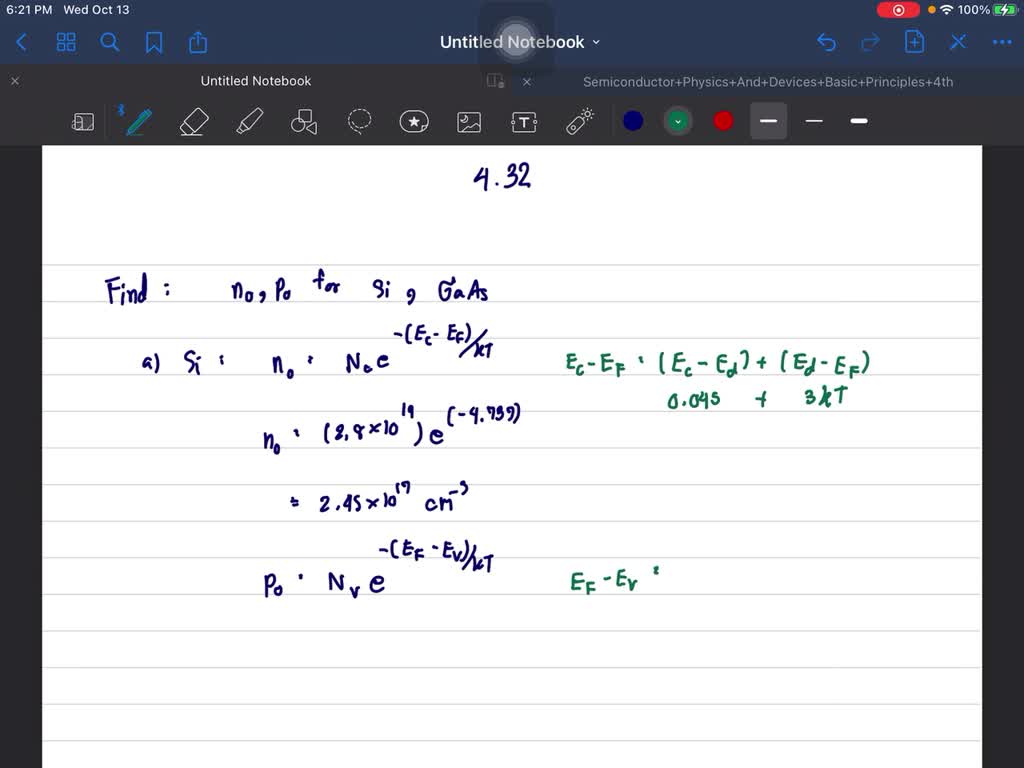Open the search tool
The height and width of the screenshot is (768, 1024).
point(109,42)
